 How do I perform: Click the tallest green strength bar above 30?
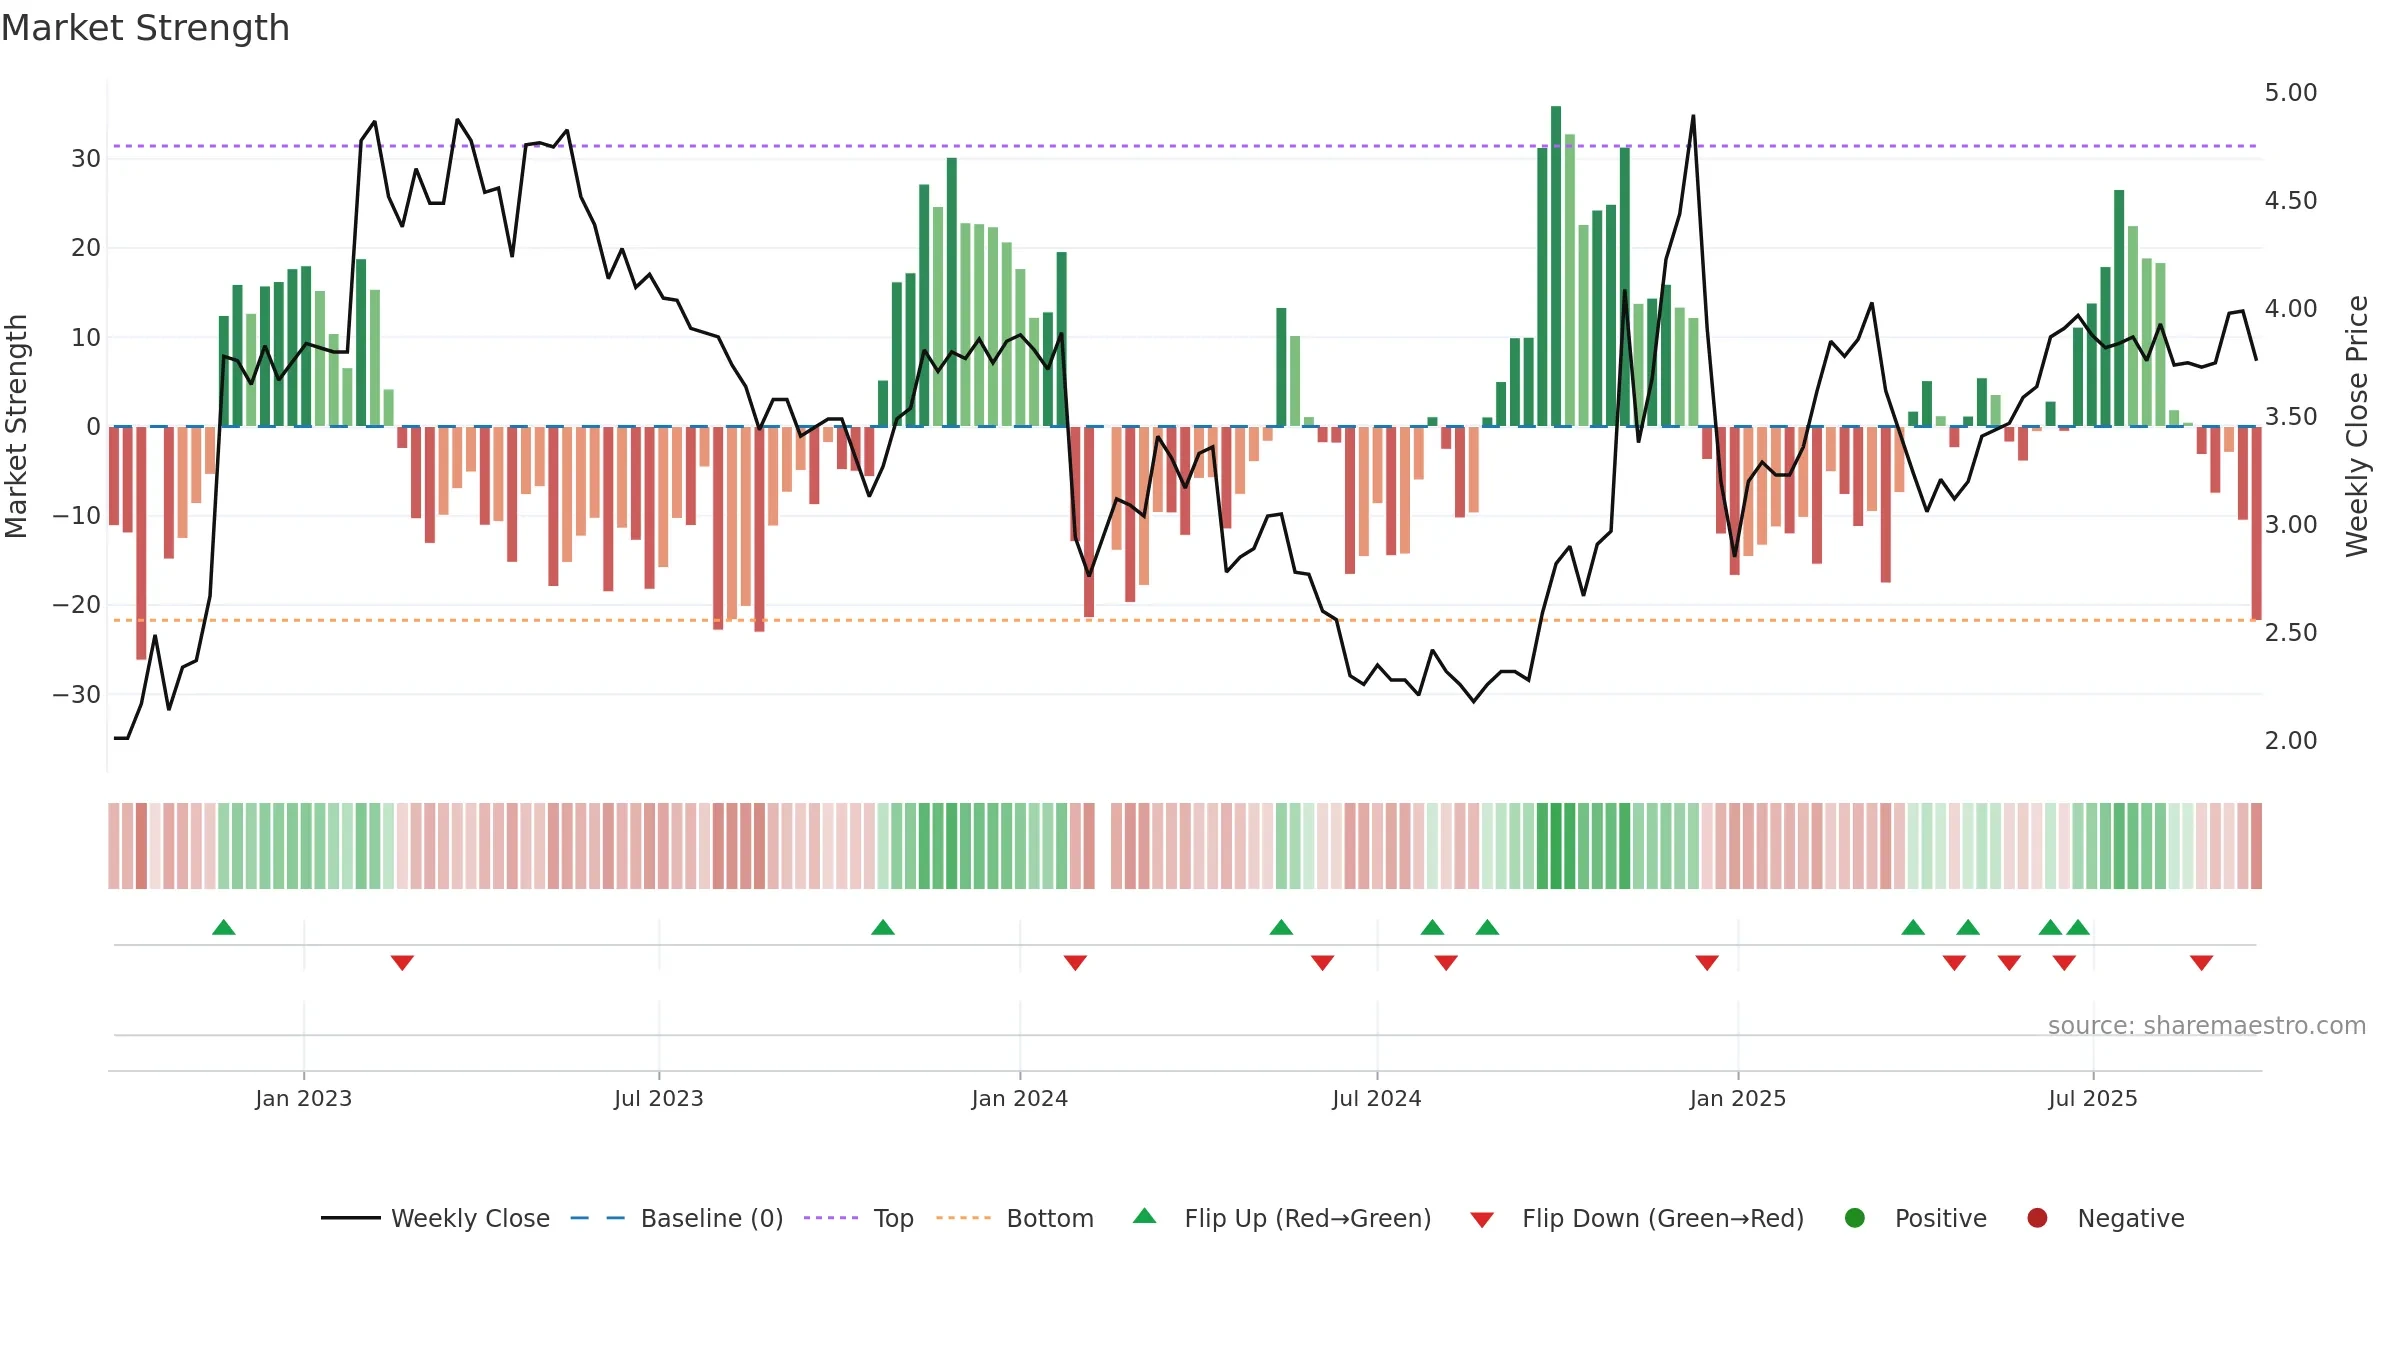coord(1556,266)
